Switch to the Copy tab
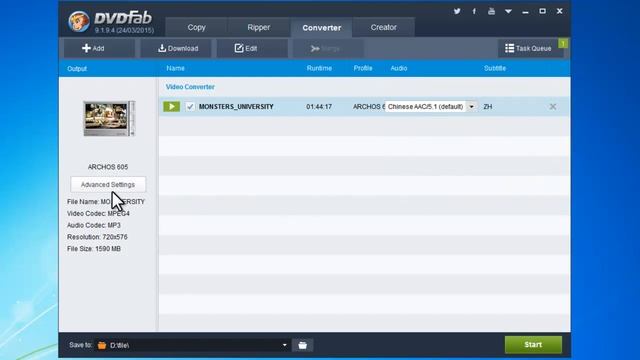Screen dimensions: 640x360 click(196, 27)
